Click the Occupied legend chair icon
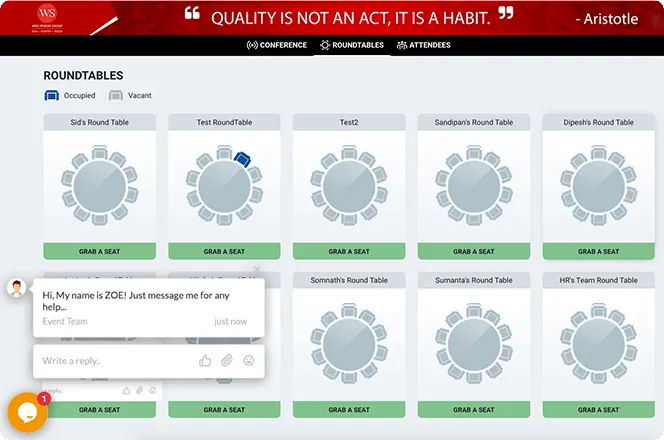 [52, 95]
